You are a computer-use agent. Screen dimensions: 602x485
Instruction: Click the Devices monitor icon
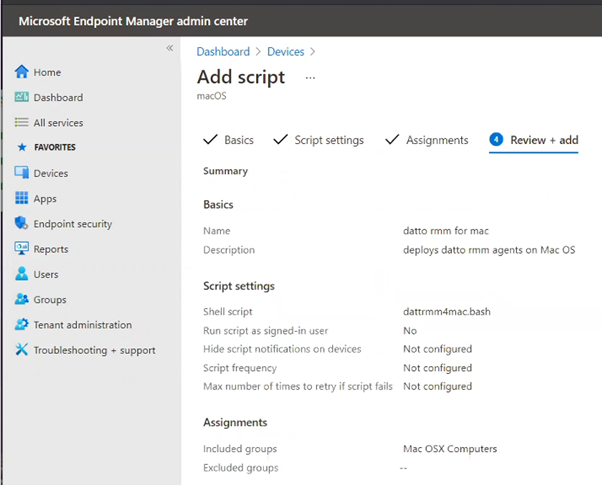[x=22, y=172]
